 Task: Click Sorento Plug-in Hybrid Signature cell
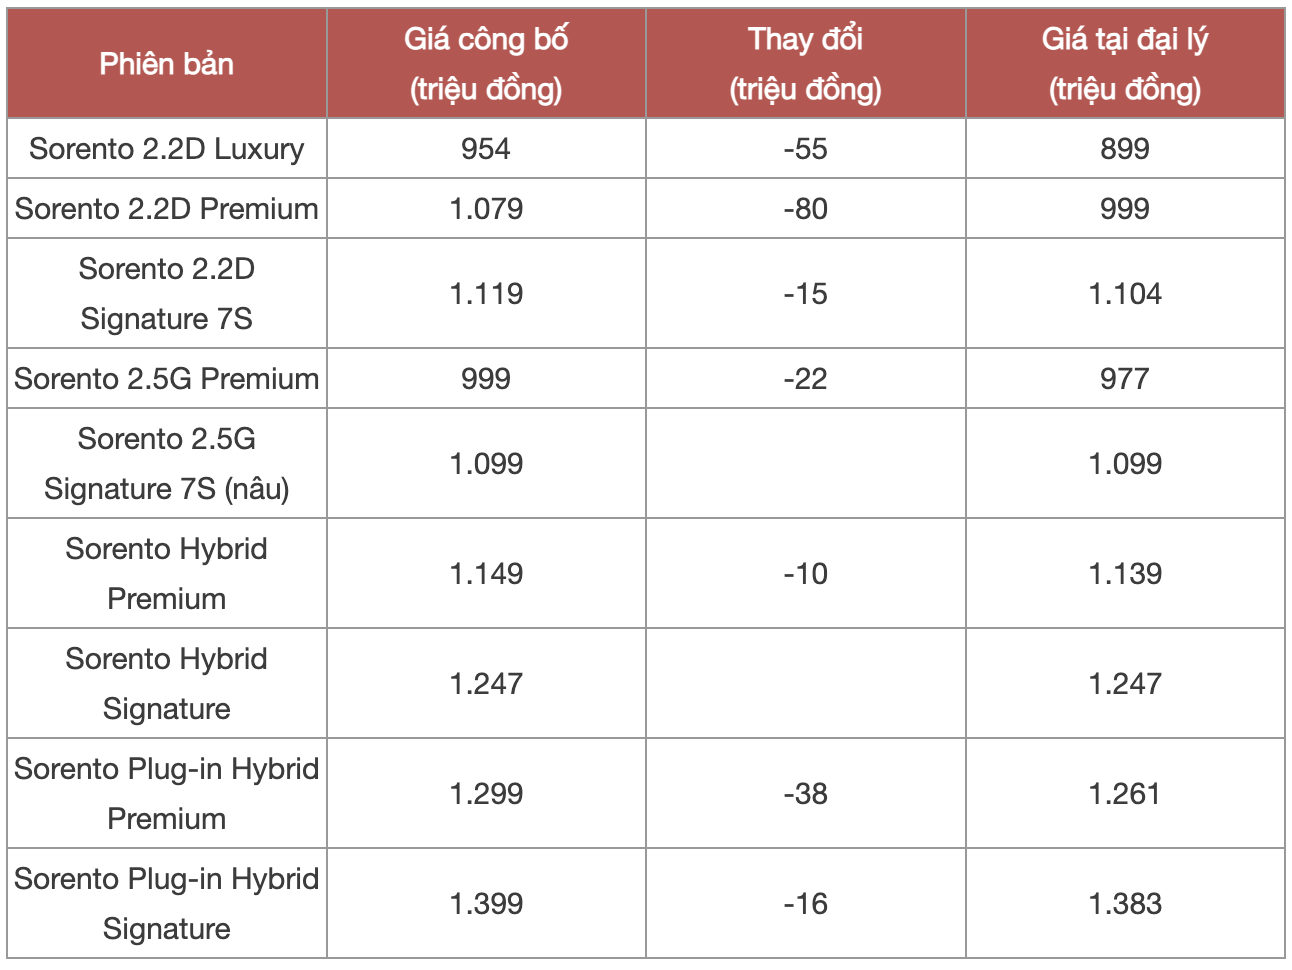[167, 904]
